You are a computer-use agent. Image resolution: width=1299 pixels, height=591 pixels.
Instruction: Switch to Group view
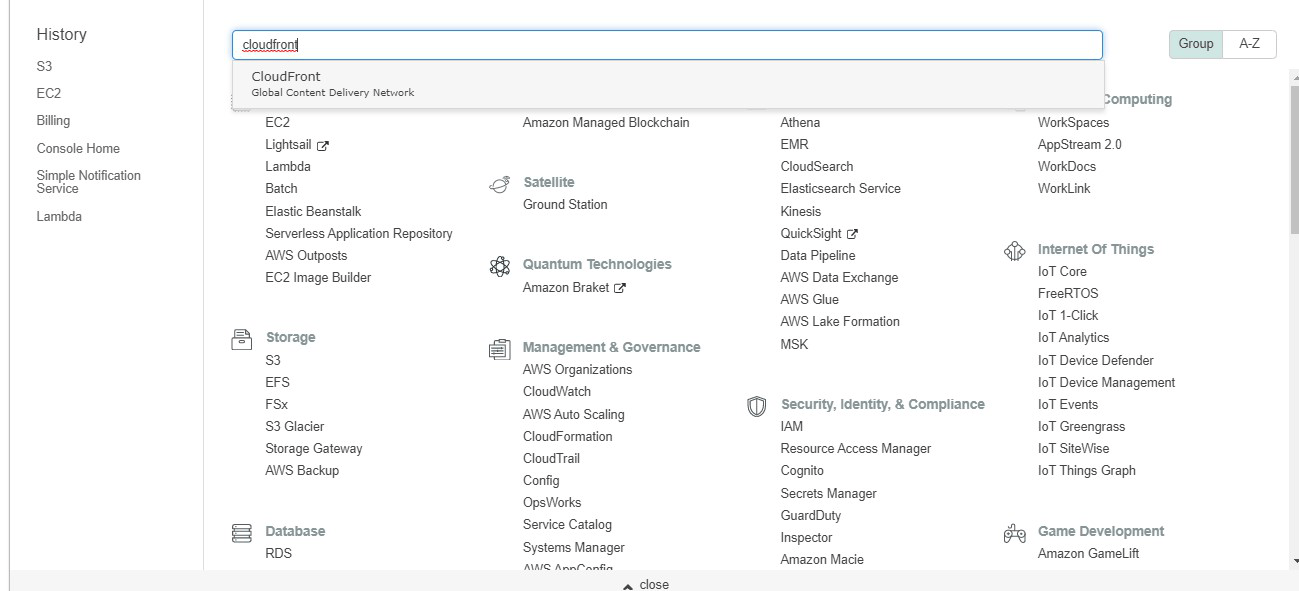pyautogui.click(x=1196, y=44)
